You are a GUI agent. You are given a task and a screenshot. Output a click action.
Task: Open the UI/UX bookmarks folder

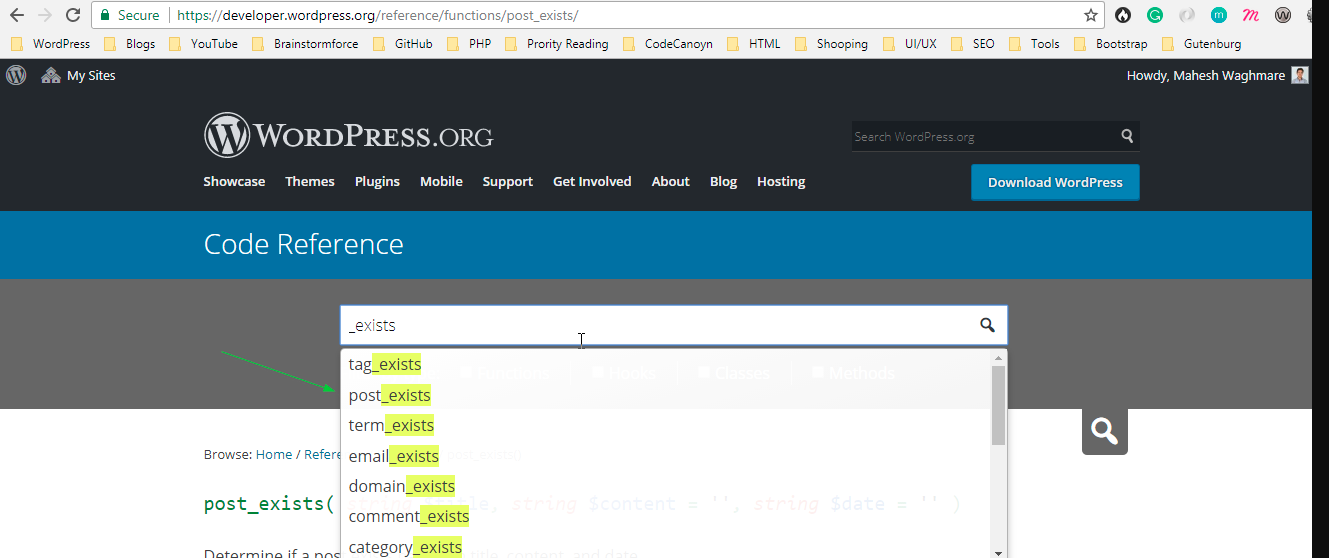click(x=909, y=44)
